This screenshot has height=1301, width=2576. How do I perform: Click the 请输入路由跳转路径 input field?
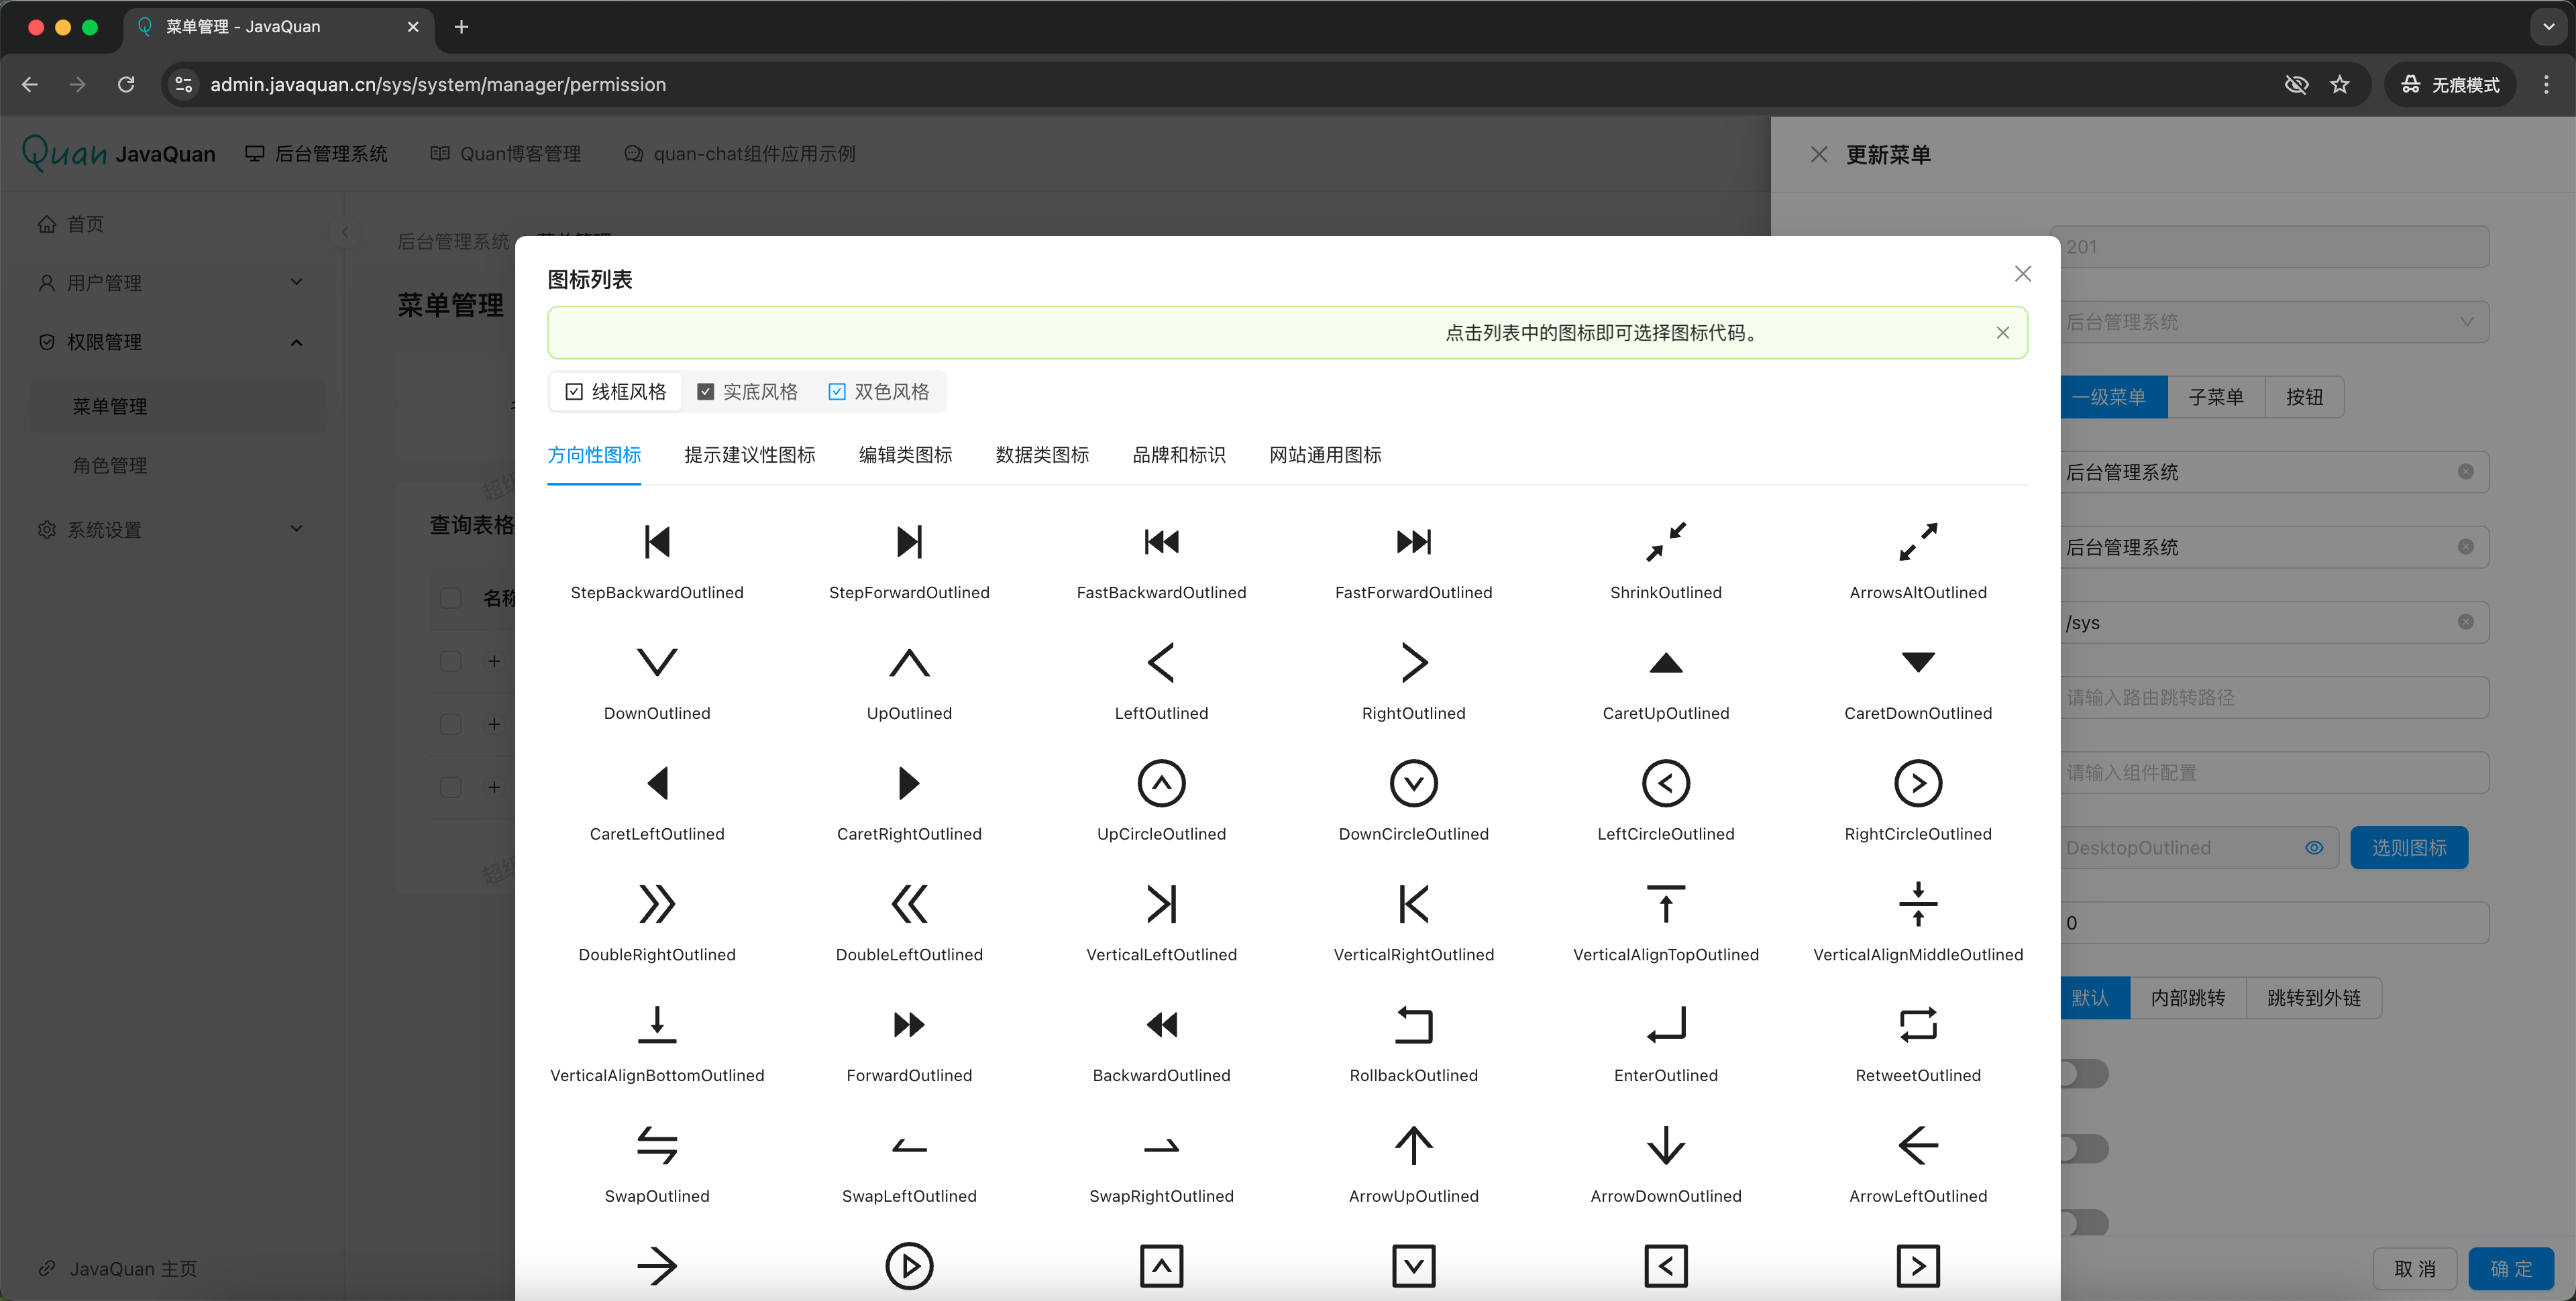pyautogui.click(x=2275, y=697)
